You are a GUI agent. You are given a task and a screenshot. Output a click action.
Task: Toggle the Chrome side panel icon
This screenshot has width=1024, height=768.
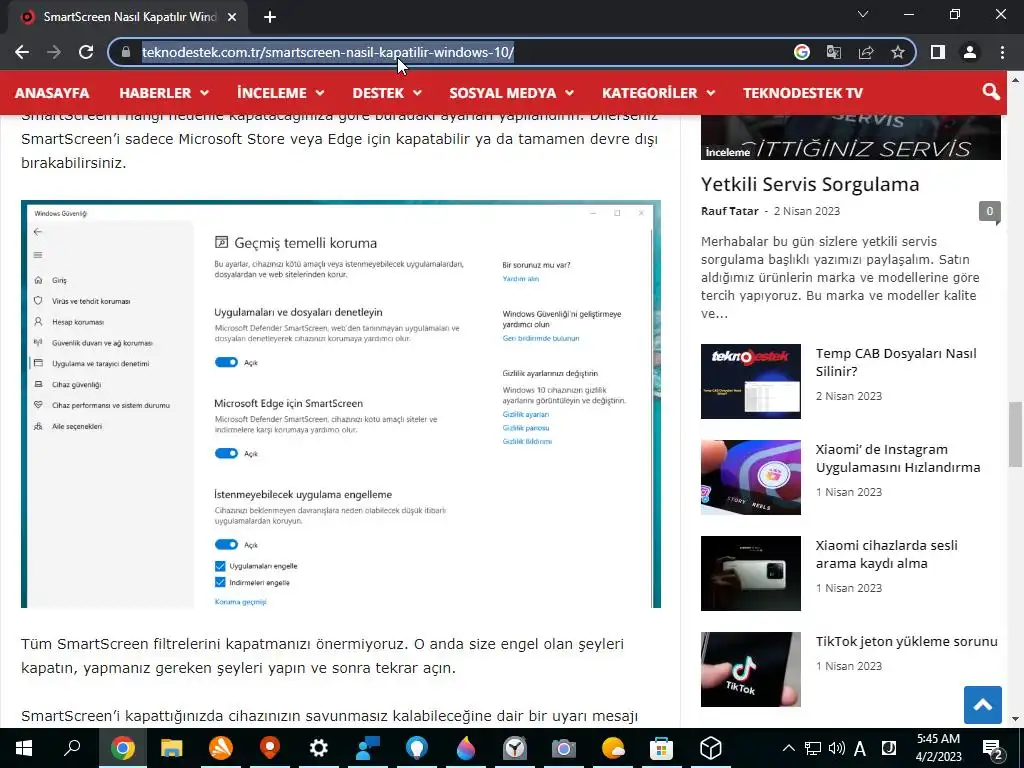point(938,52)
